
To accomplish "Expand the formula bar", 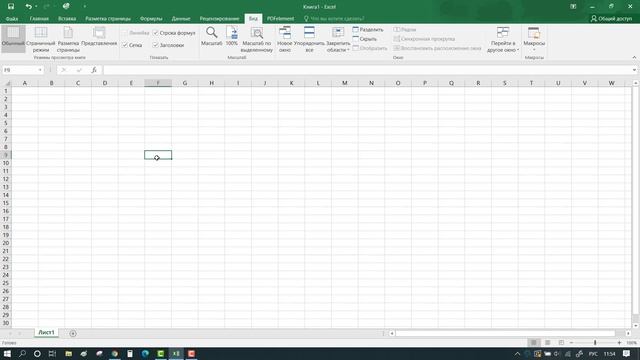I will click(x=634, y=70).
